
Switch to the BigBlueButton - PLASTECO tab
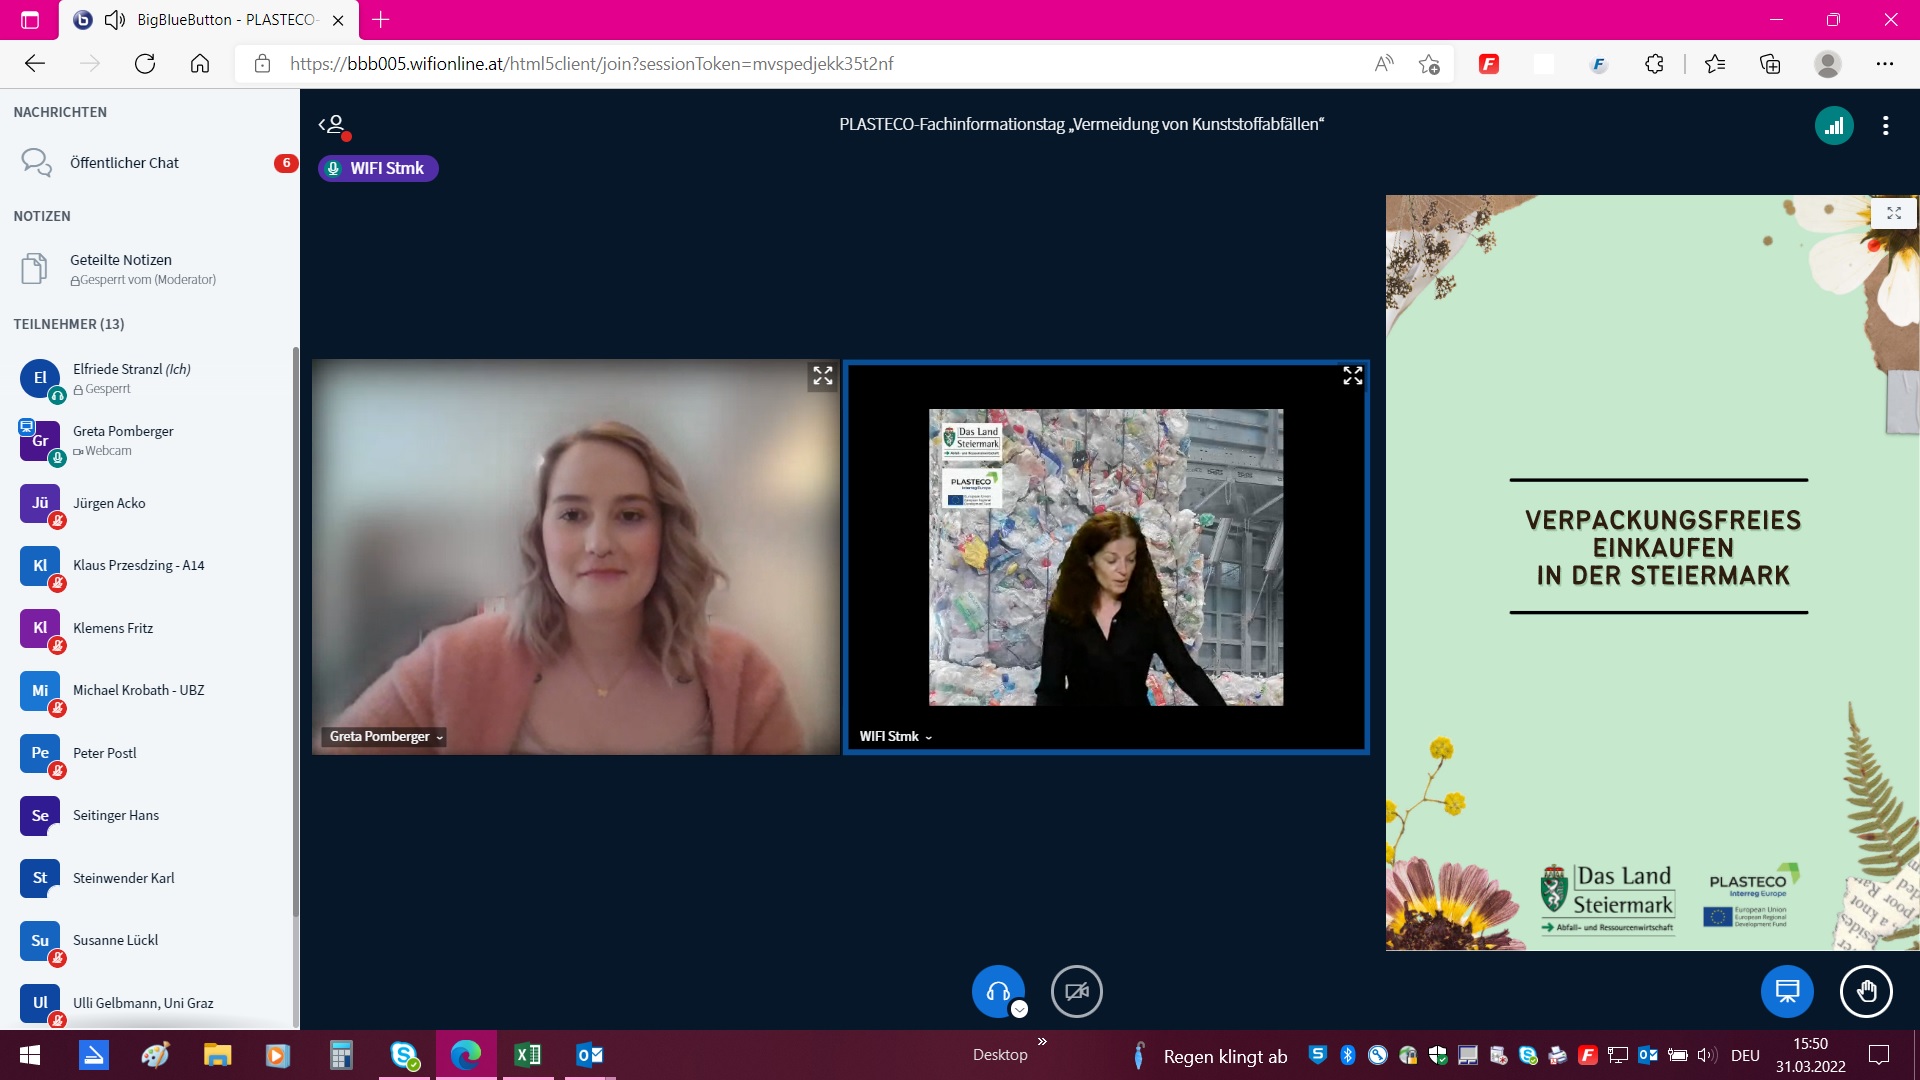pos(209,20)
